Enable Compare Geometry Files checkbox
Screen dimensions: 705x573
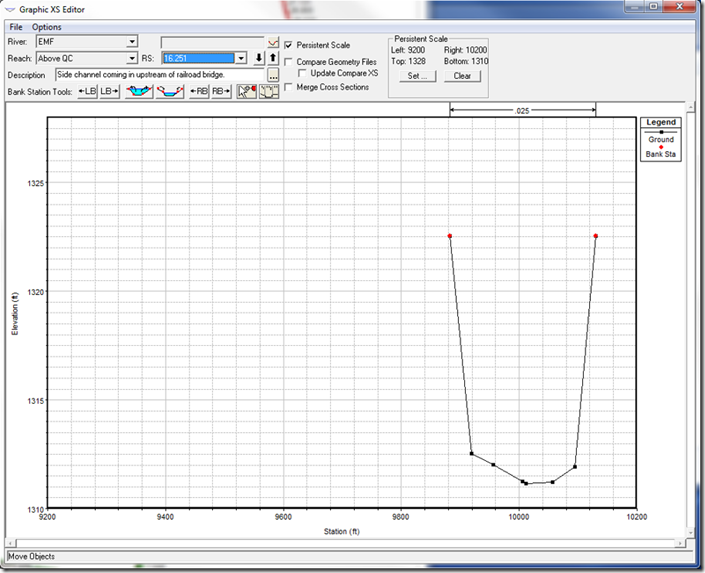289,62
